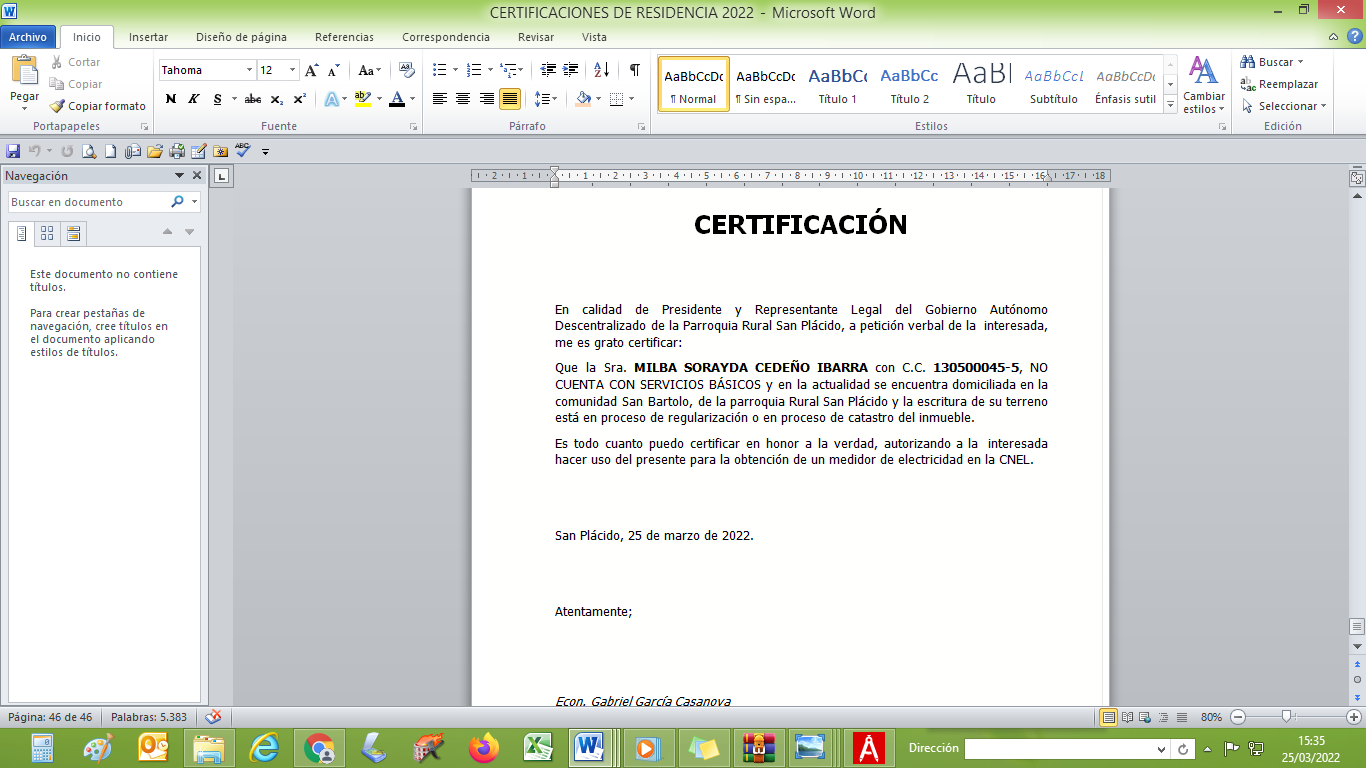Image resolution: width=1366 pixels, height=768 pixels.
Task: Open the Diseño de página tab
Action: 241,37
